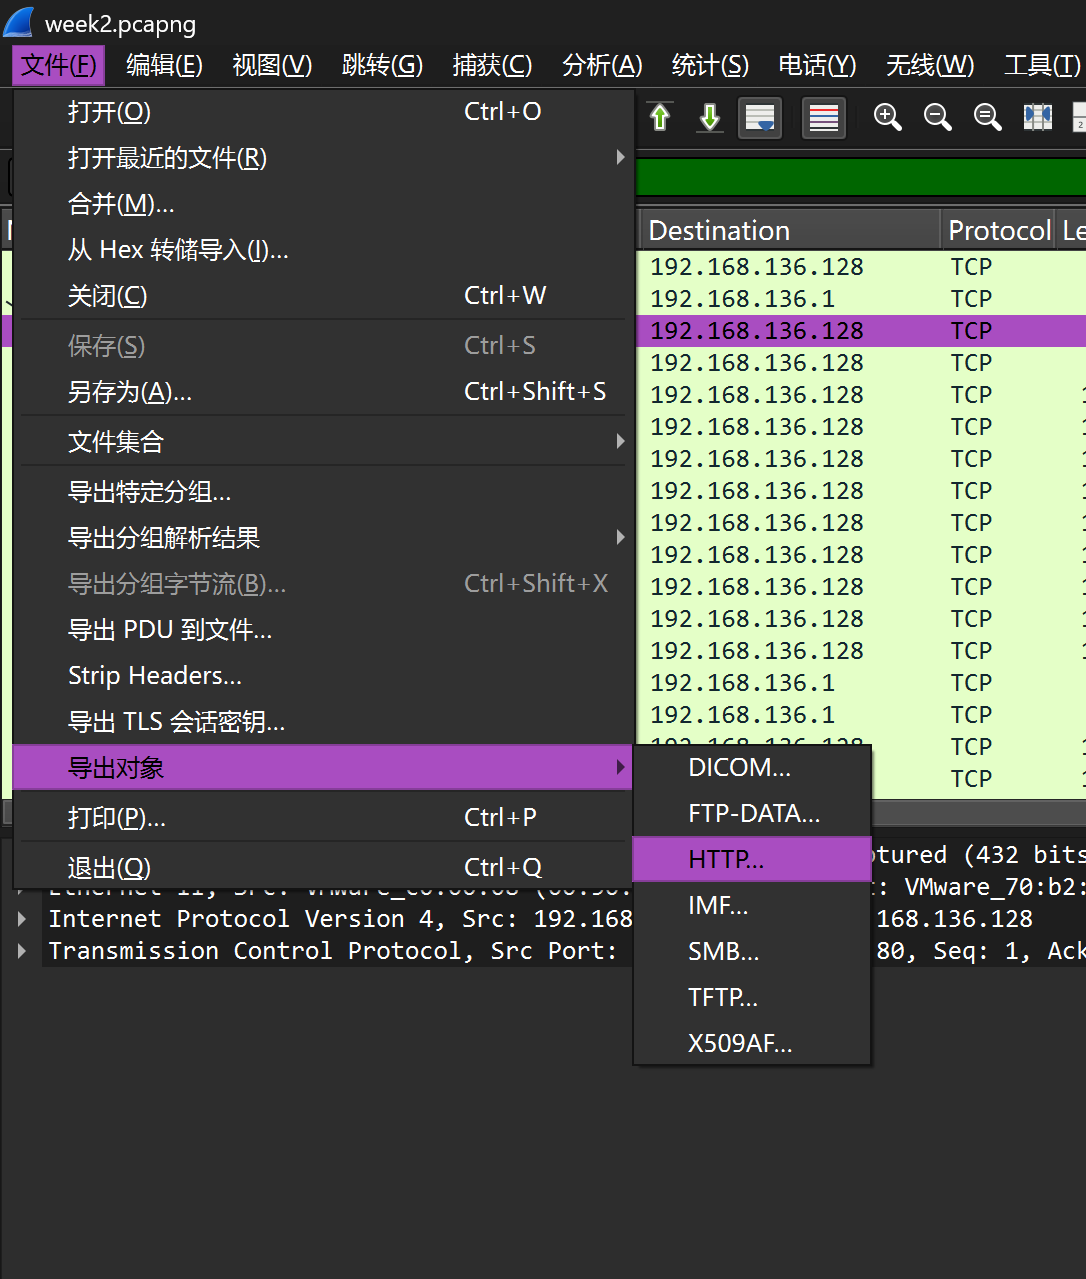1086x1279 pixels.
Task: Open the 文件(F) menu
Action: tap(59, 66)
